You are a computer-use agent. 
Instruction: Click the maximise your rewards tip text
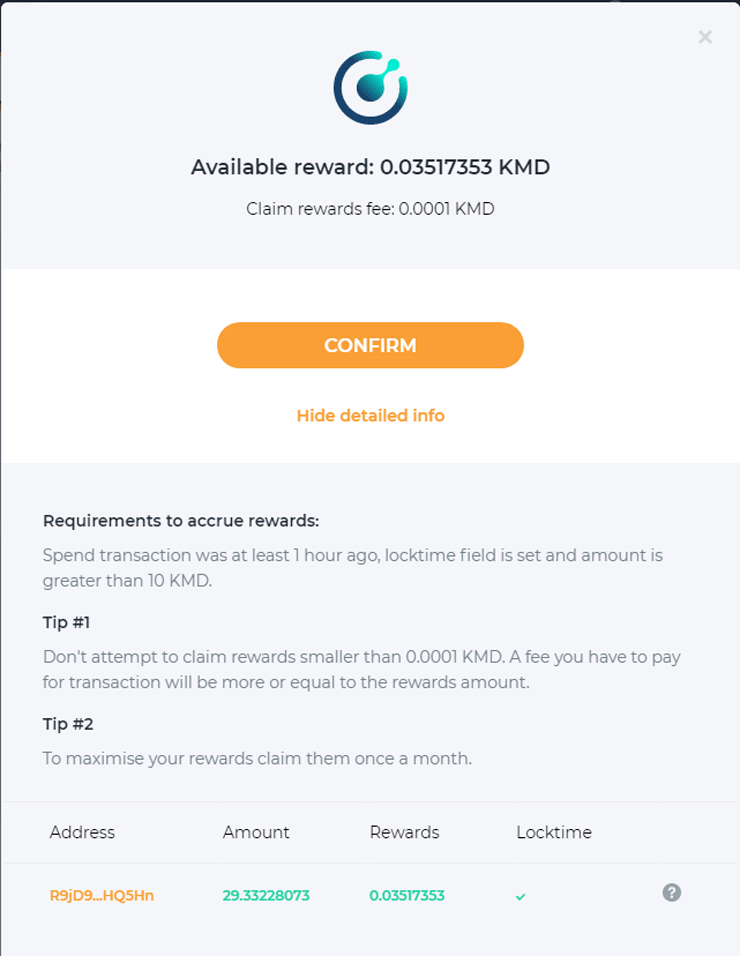(257, 758)
